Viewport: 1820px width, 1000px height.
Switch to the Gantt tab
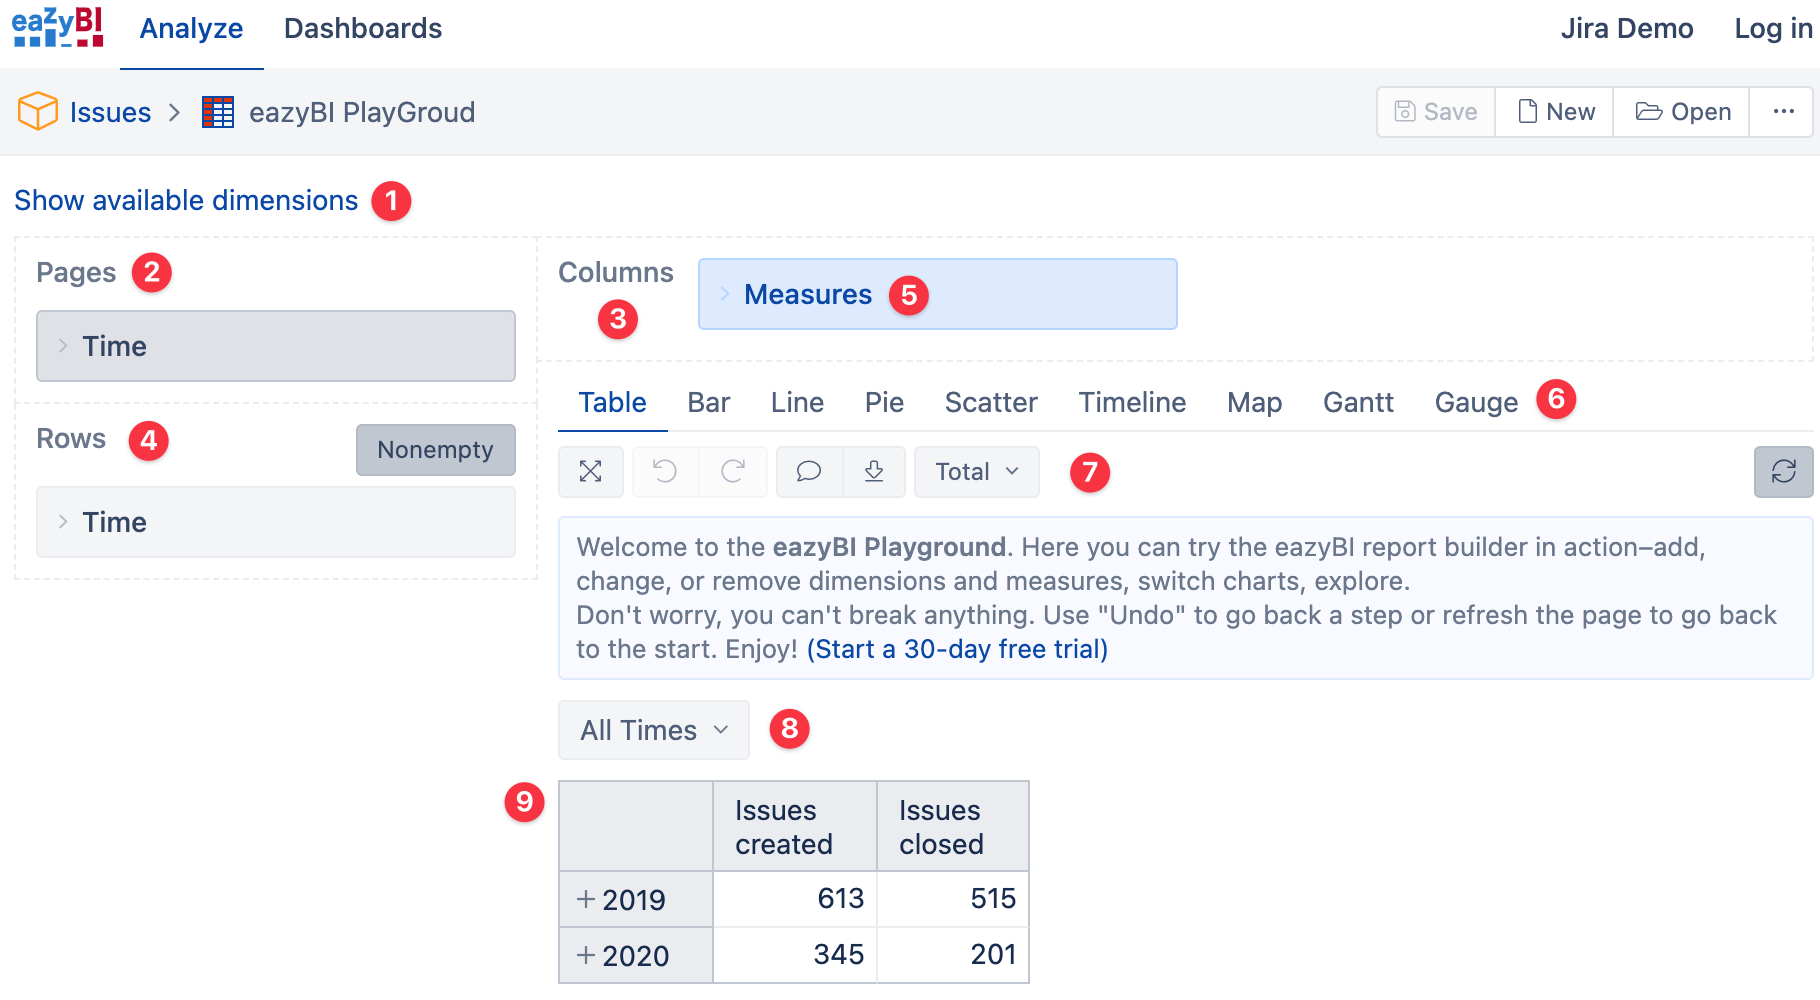1358,402
